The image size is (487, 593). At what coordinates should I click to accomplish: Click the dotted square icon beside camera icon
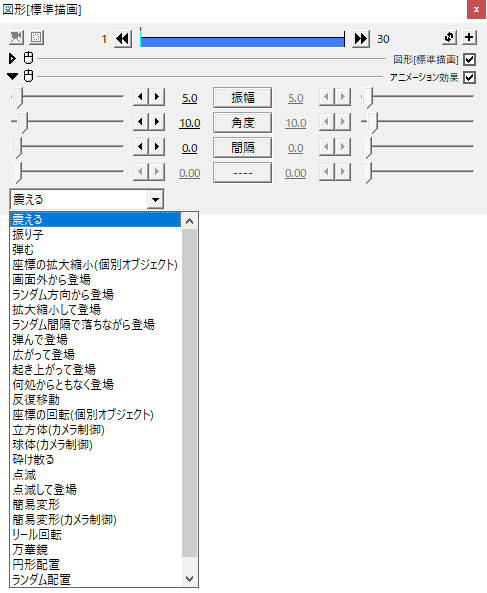point(36,37)
